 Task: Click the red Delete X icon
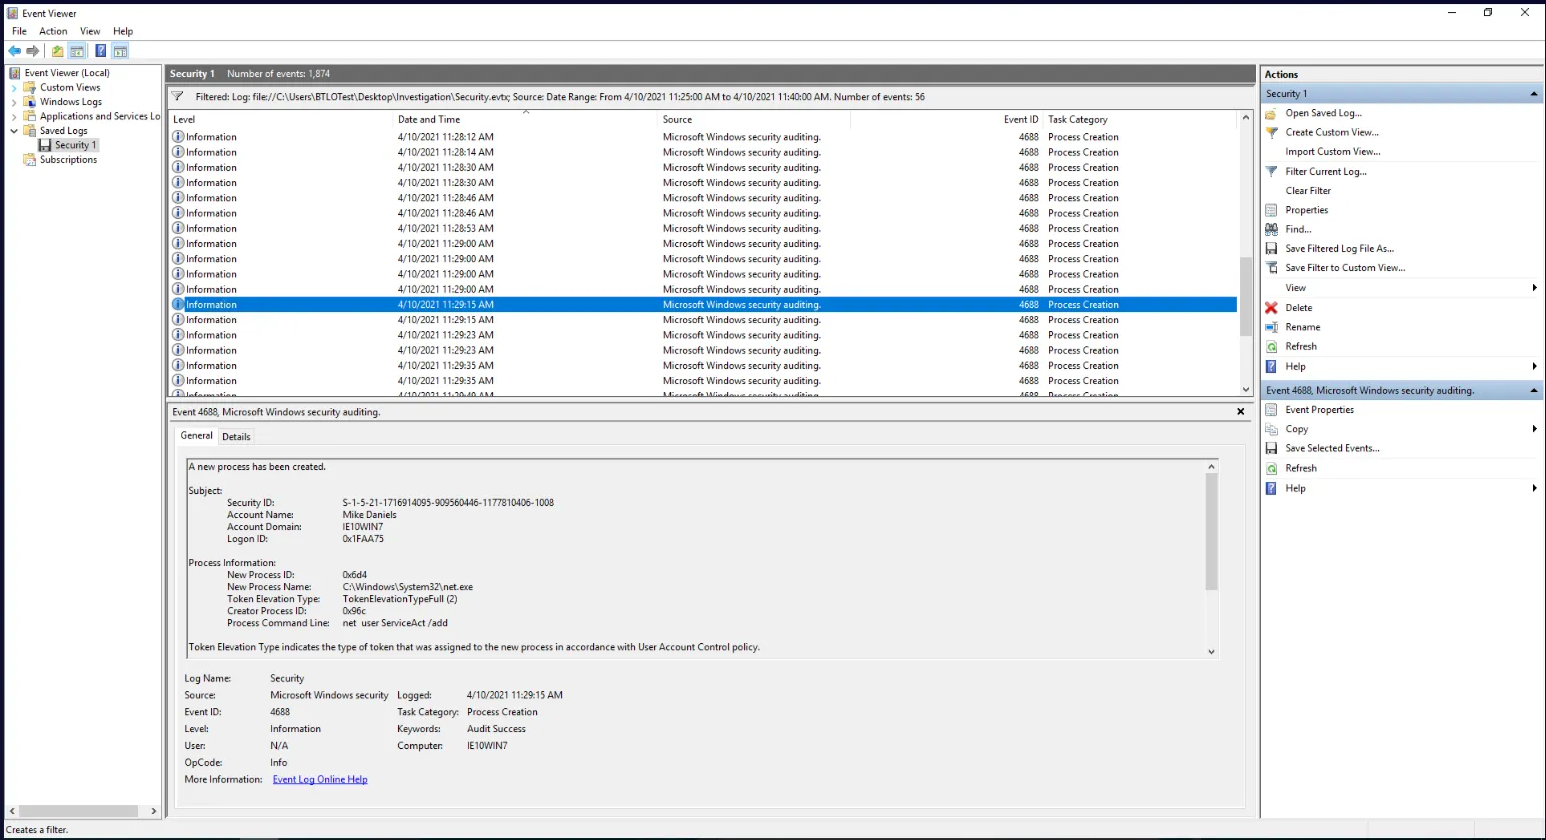pyautogui.click(x=1271, y=308)
